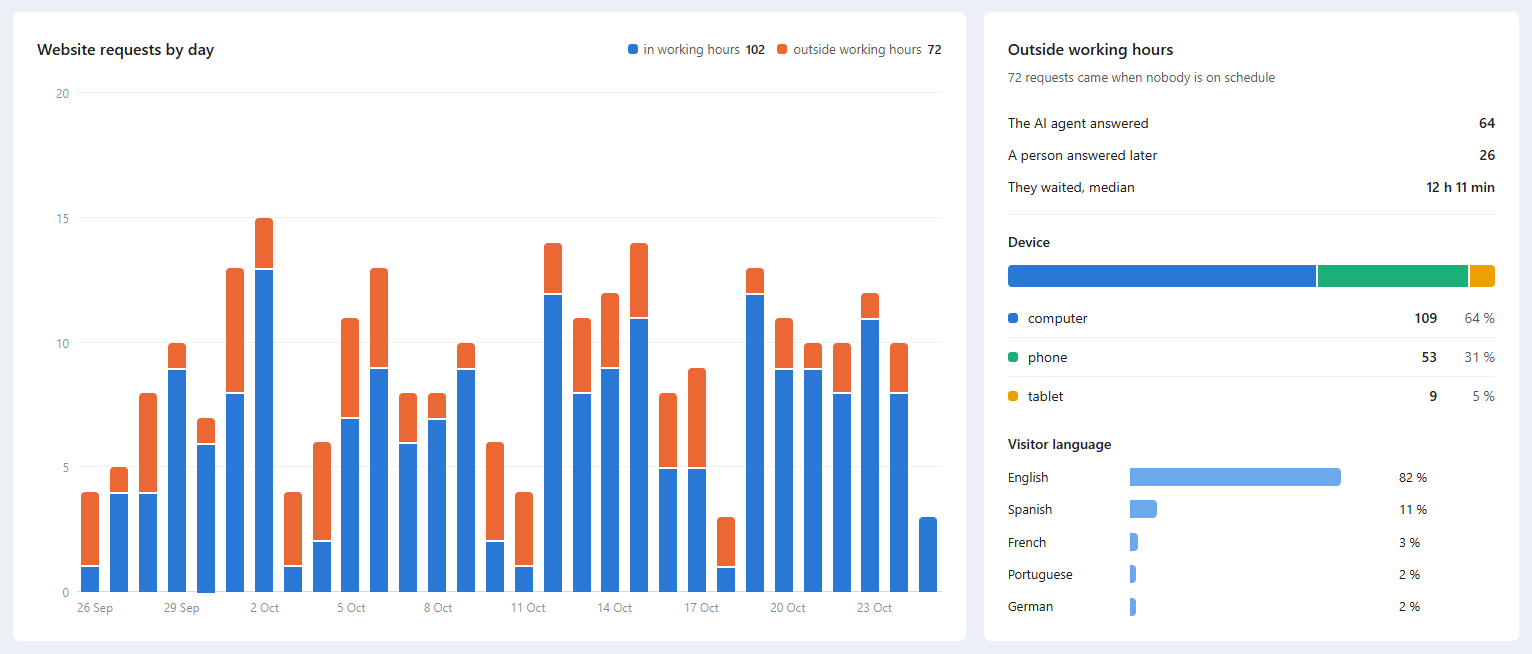Click the blue dot beside 'computer'

[x=1013, y=318]
